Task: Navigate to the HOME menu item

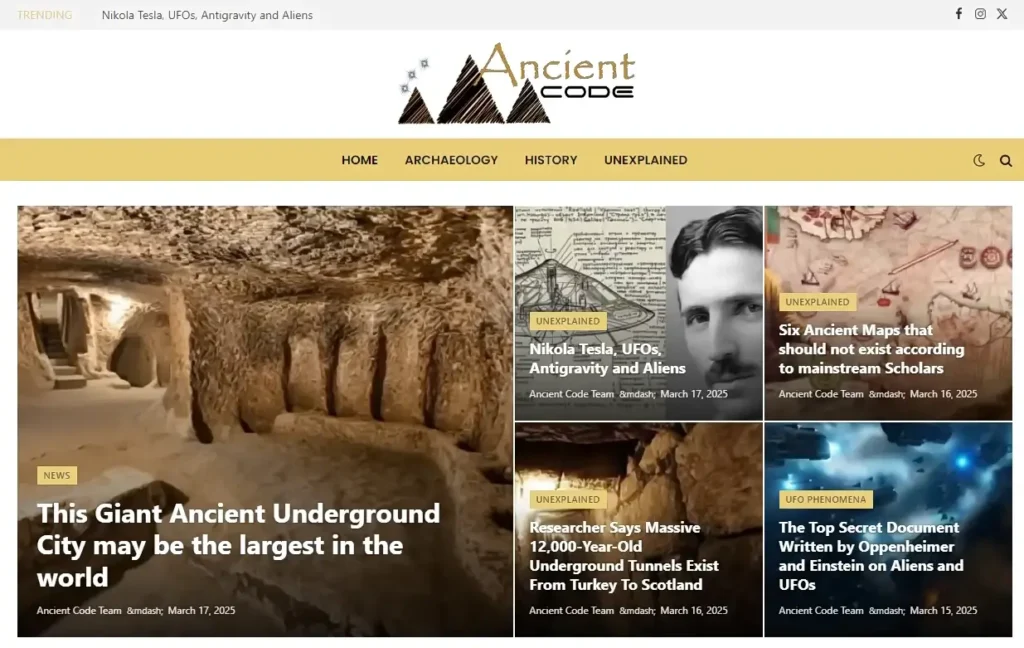Action: click(359, 160)
